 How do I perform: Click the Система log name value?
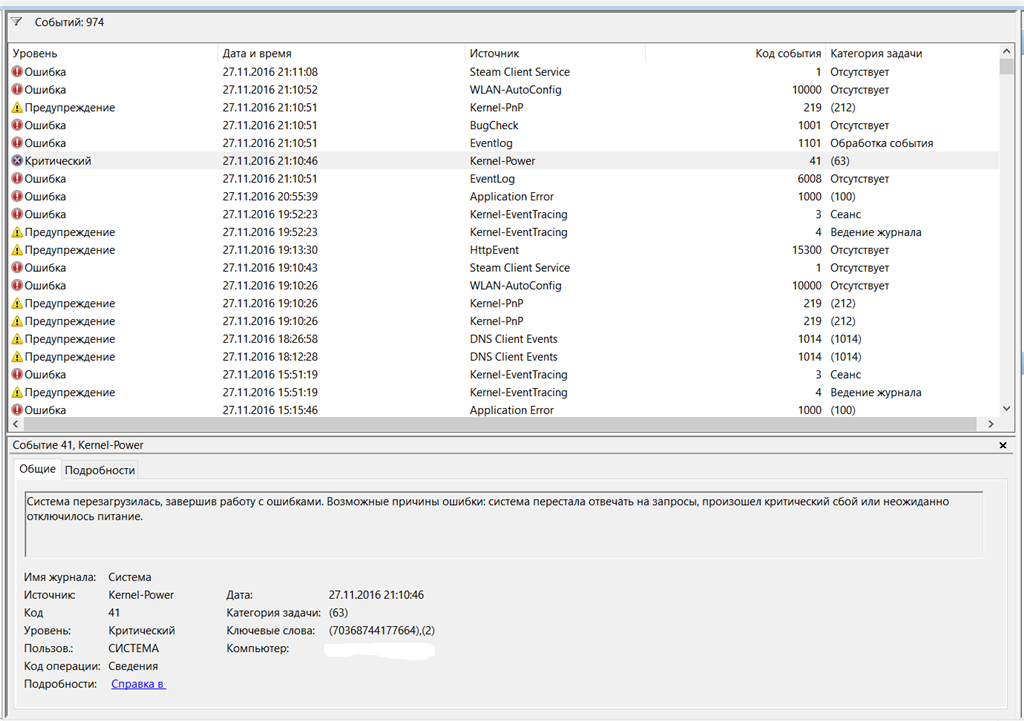pos(129,577)
